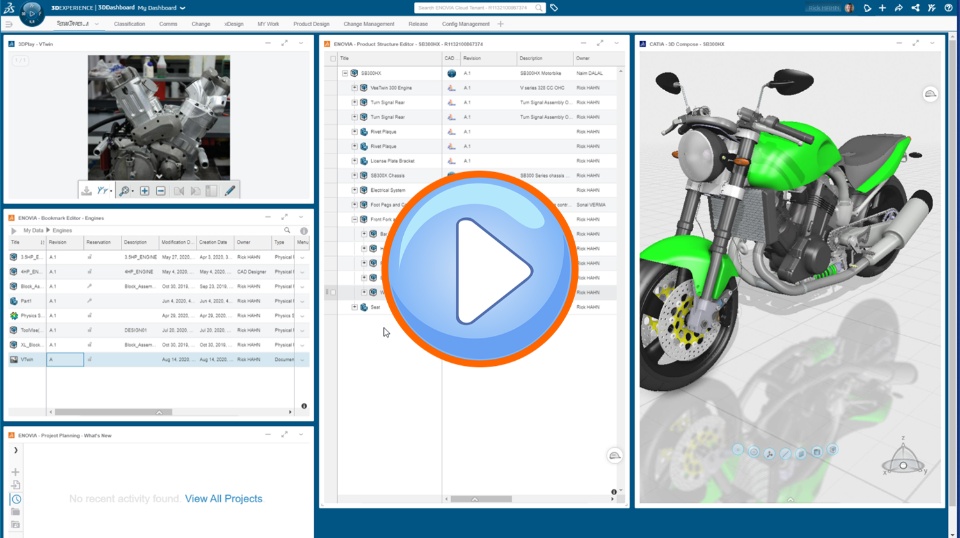Screen dimensions: 960x538
Task: Open the row menu chevron for VTwin
Action: tap(302, 360)
